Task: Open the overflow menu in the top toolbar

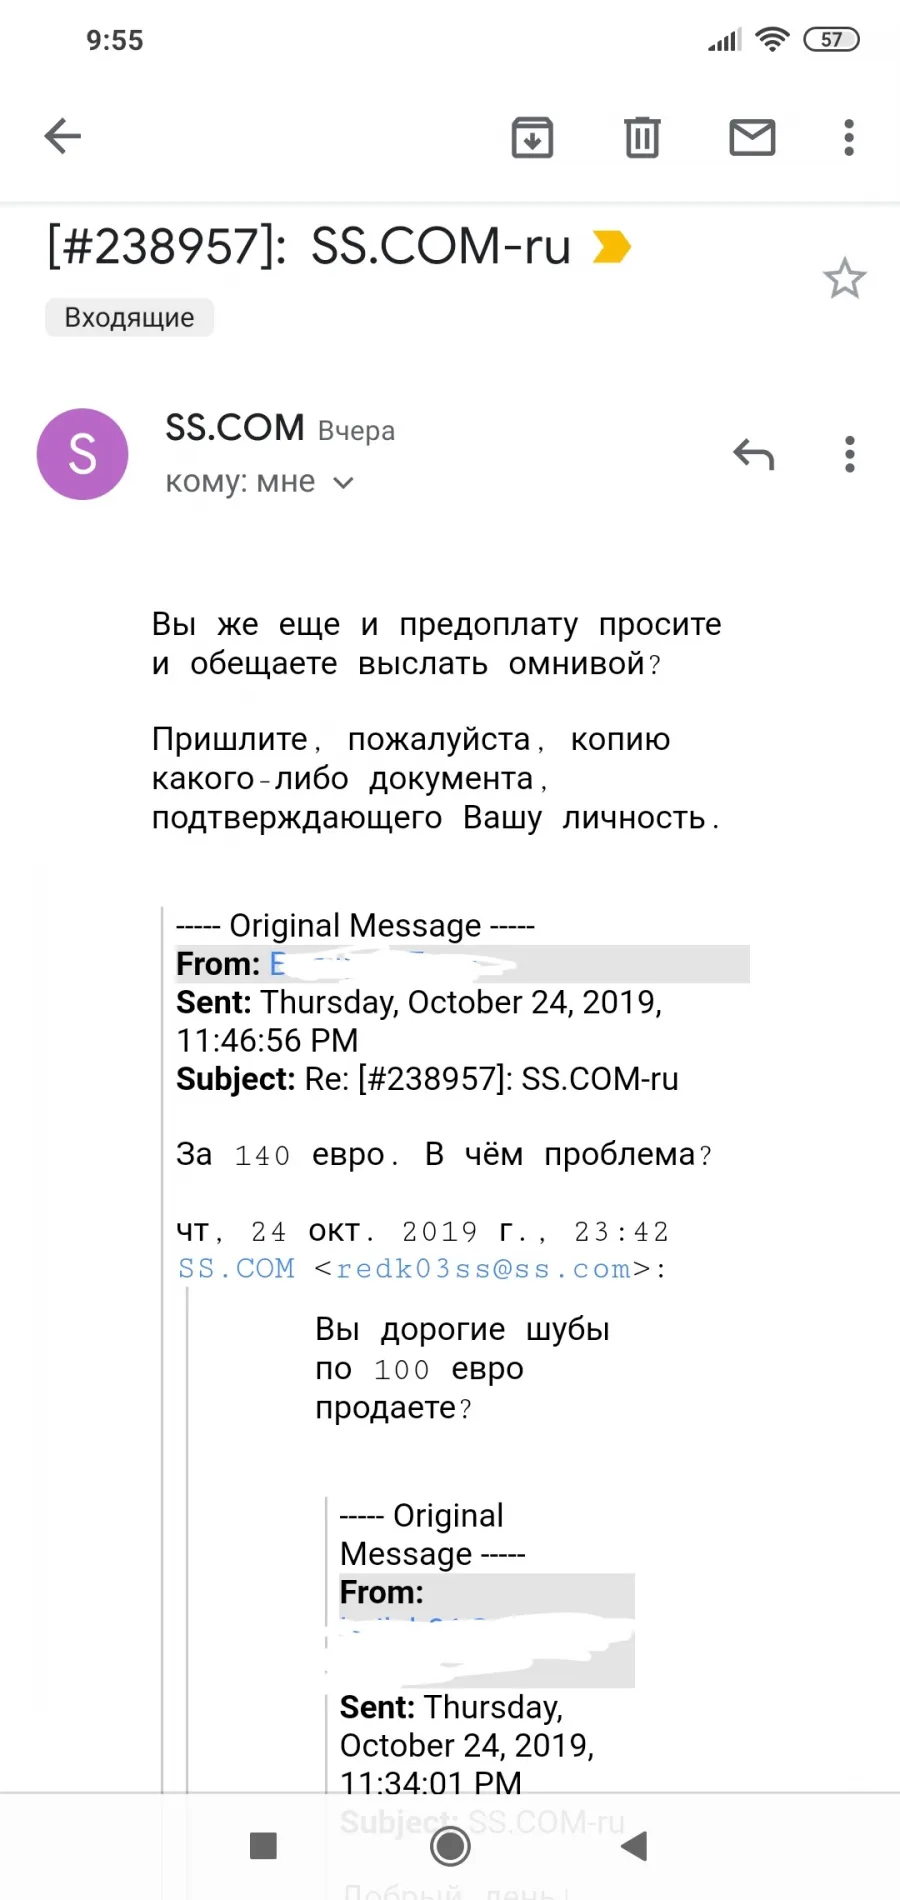Action: point(849,137)
